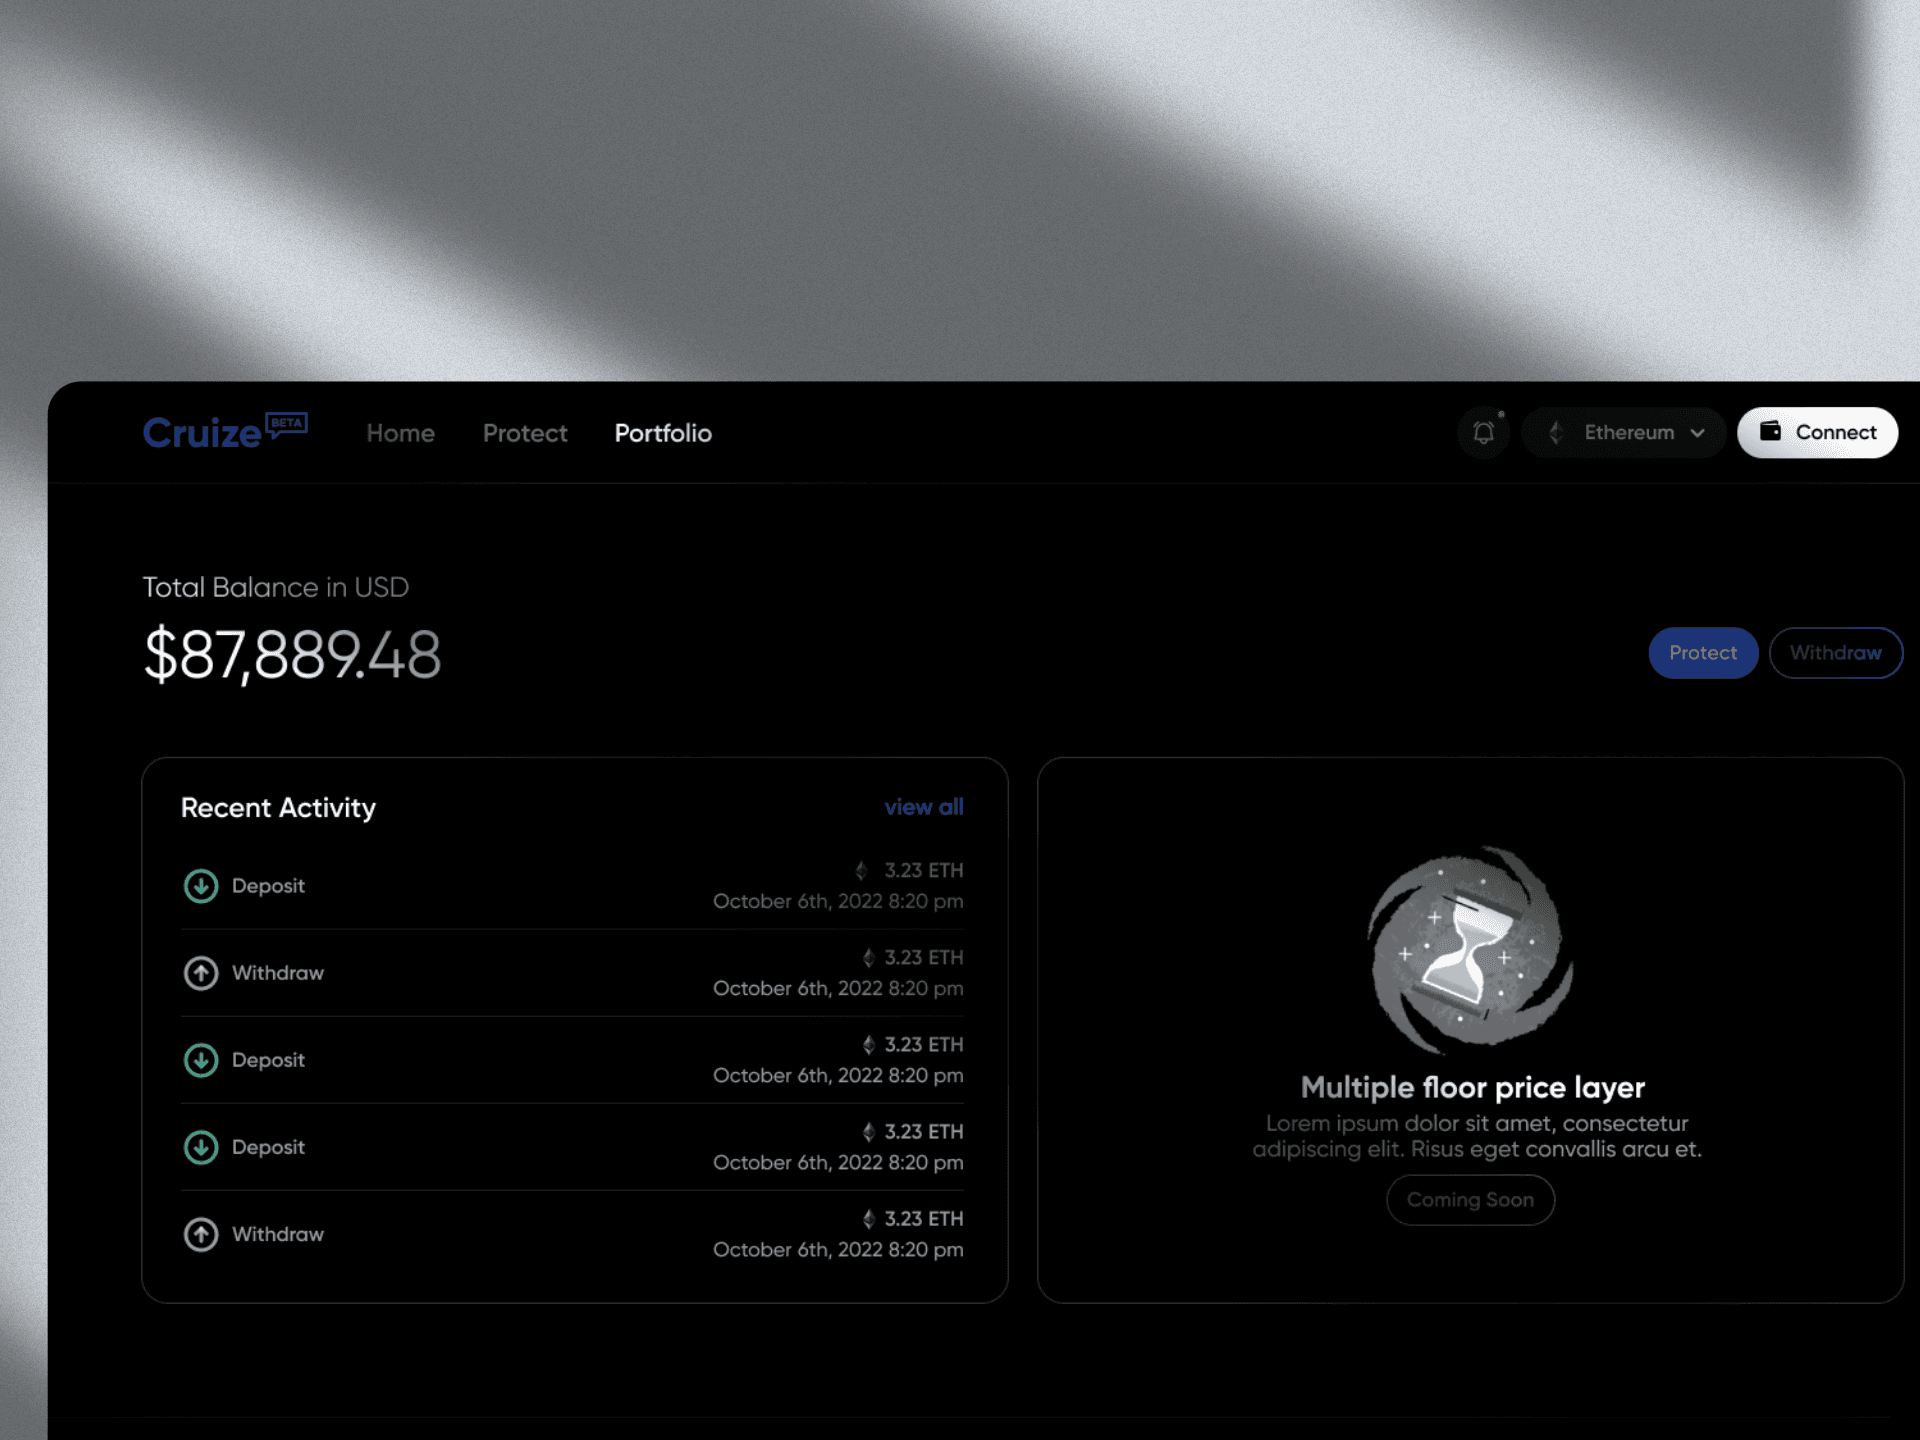Image resolution: width=1920 pixels, height=1440 pixels.
Task: Select the Portfolio nav tab
Action: [x=663, y=433]
